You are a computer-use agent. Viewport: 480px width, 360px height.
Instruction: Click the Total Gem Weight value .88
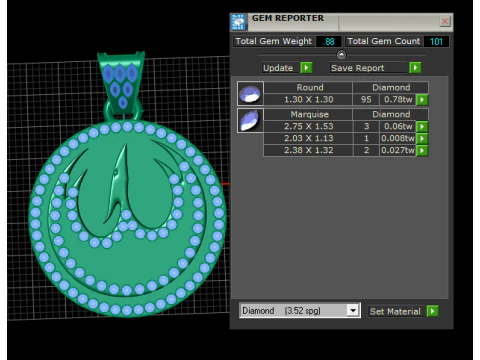(329, 41)
